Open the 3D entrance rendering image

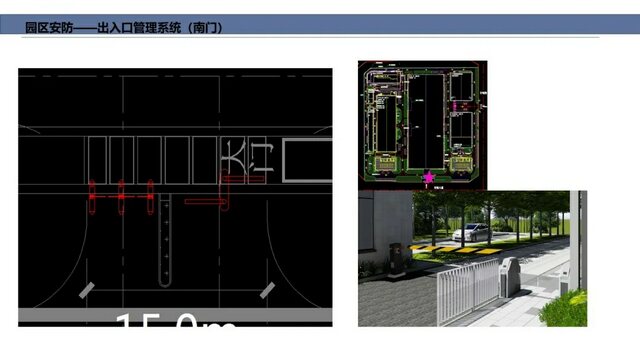[473, 258]
